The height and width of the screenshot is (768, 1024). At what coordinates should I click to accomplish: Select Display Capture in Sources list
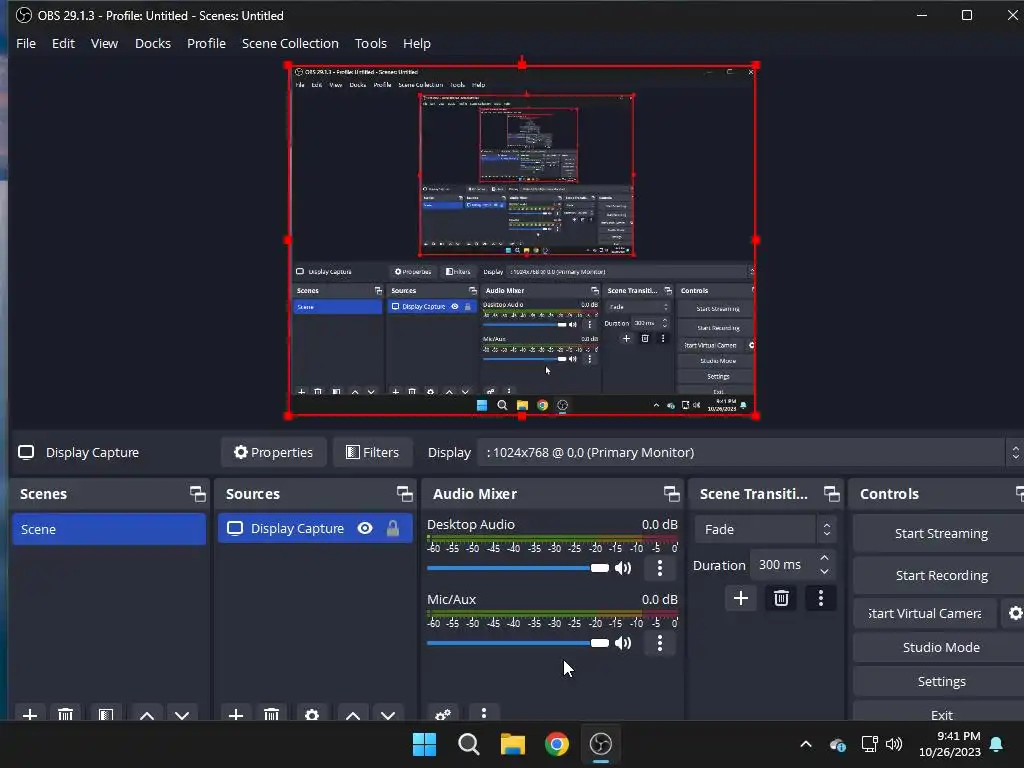tap(315, 528)
